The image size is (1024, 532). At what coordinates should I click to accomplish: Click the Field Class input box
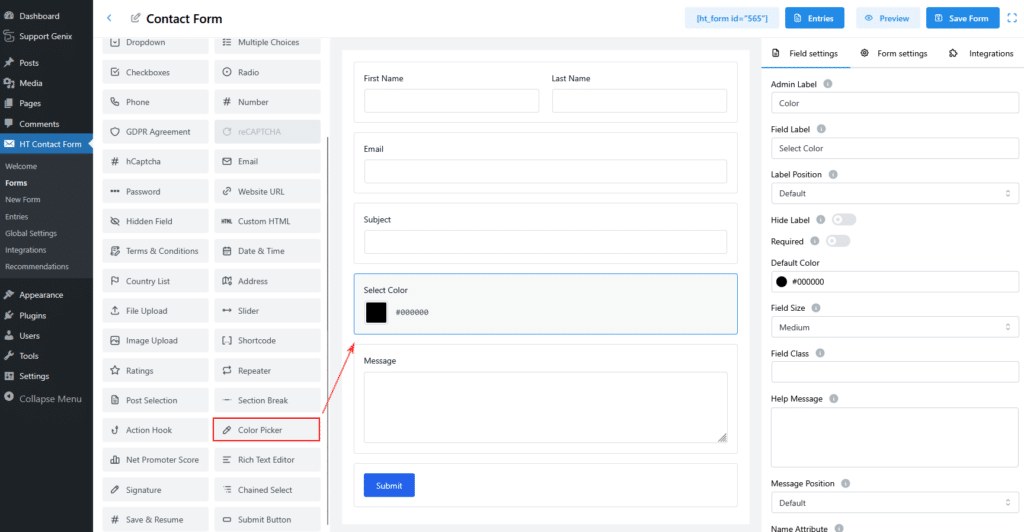[x=894, y=372]
